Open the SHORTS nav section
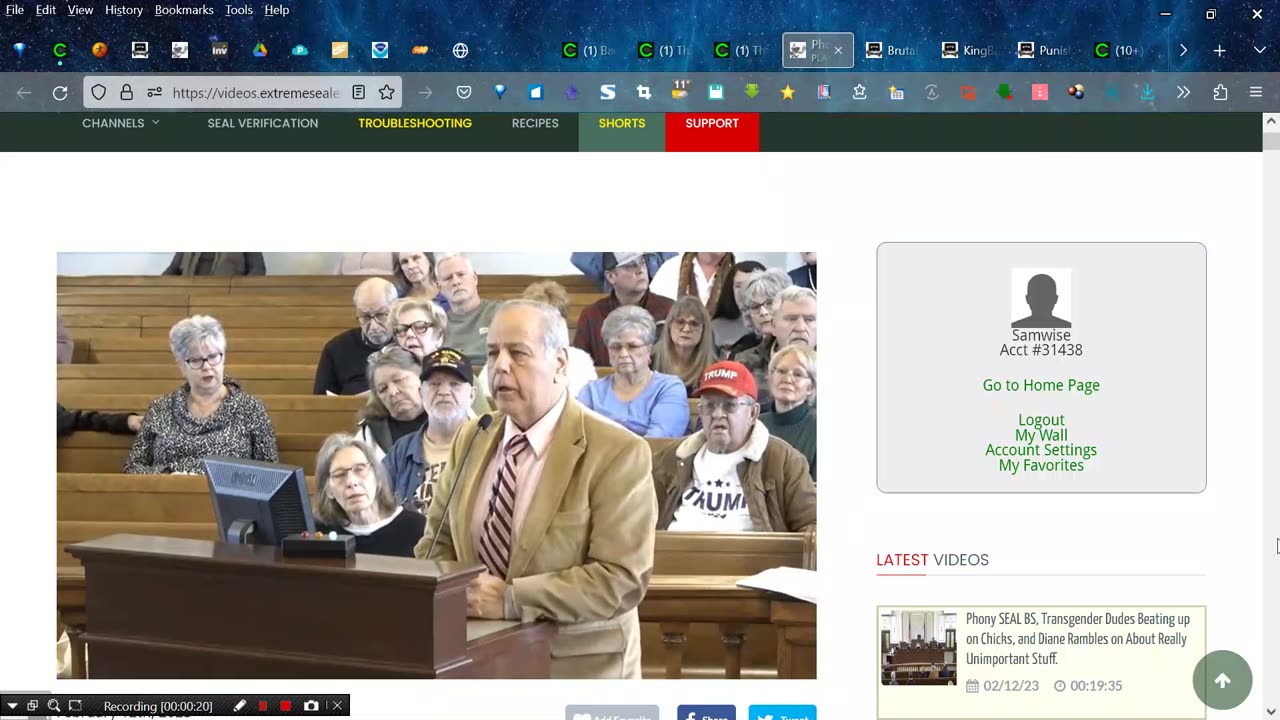 (x=622, y=123)
